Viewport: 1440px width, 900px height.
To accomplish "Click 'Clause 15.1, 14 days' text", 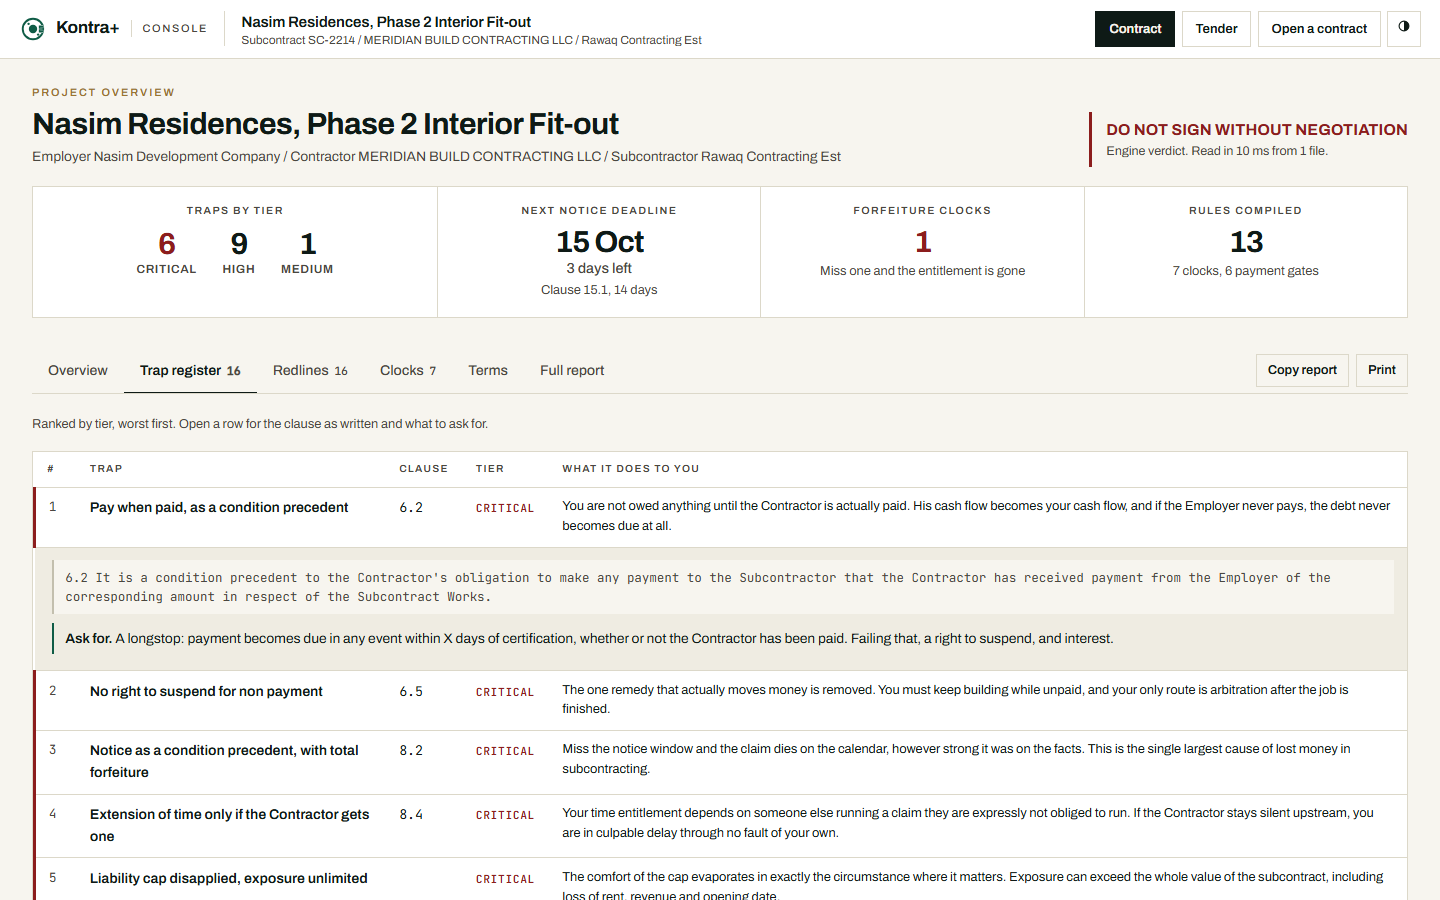I will 599,290.
